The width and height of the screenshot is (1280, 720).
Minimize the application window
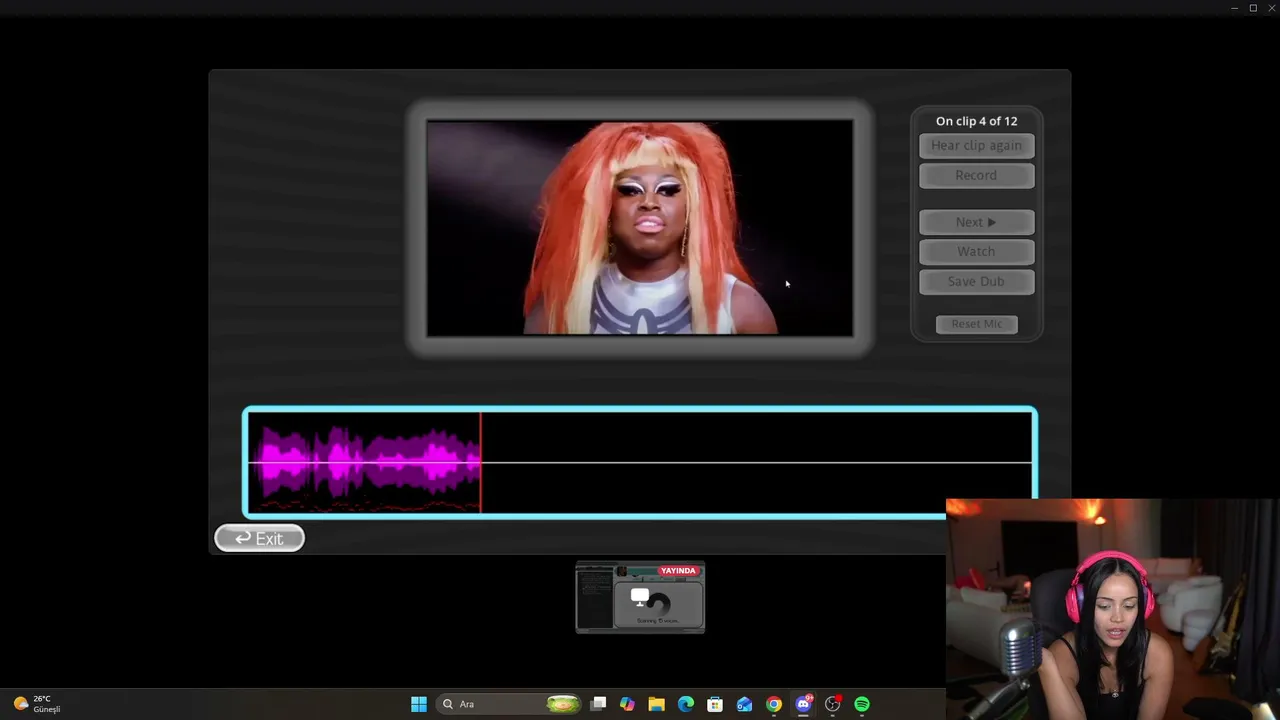coord(1235,8)
